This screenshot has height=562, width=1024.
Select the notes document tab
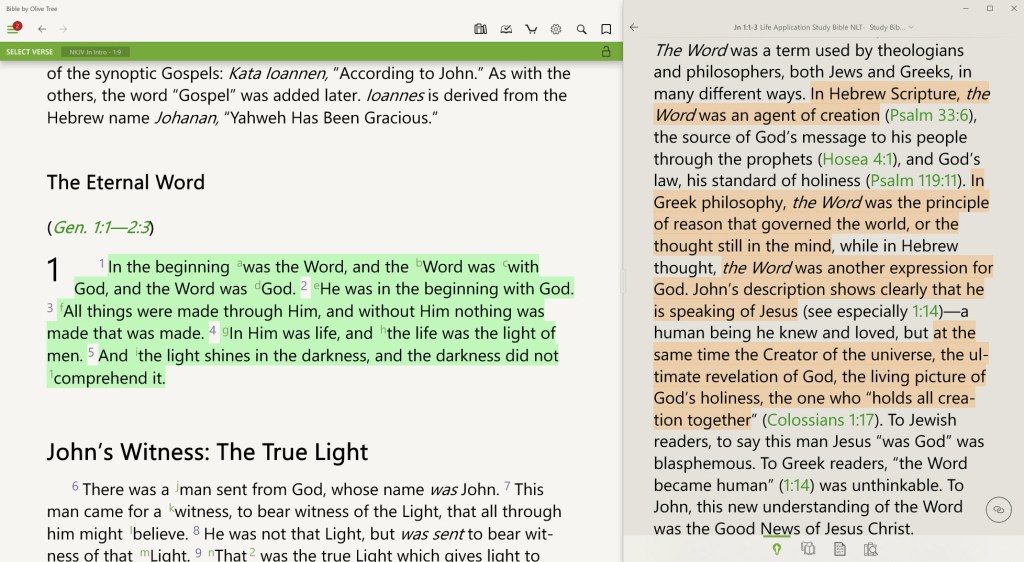tap(840, 550)
